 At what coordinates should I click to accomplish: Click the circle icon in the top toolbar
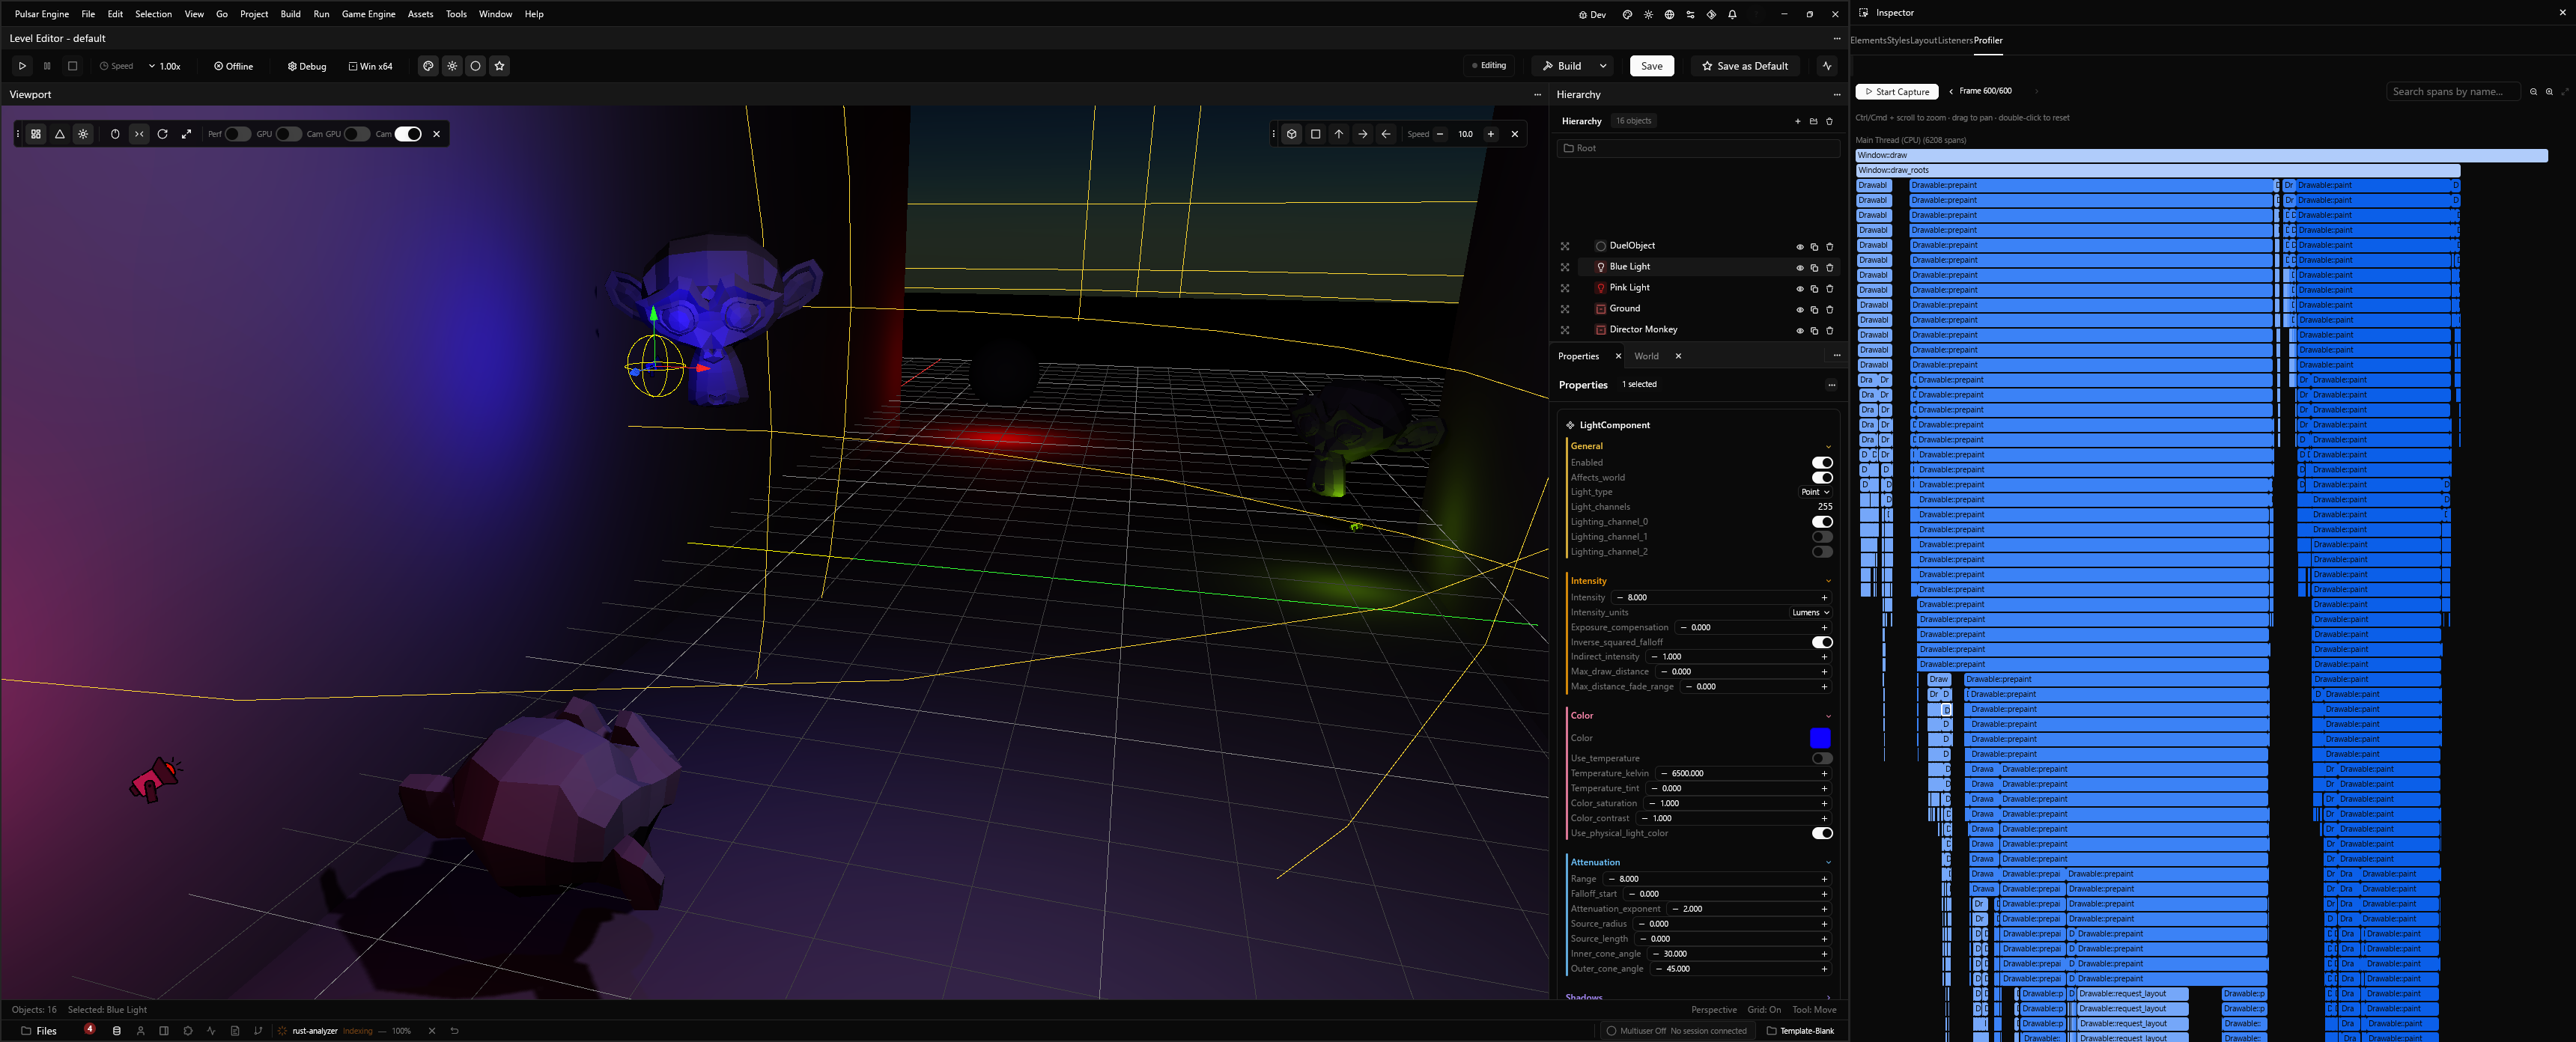[x=476, y=66]
